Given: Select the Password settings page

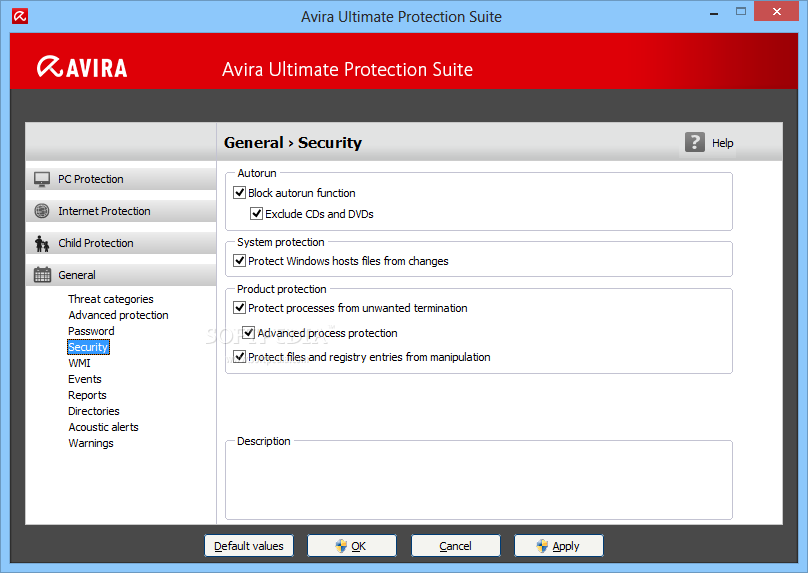Looking at the screenshot, I should coord(91,331).
